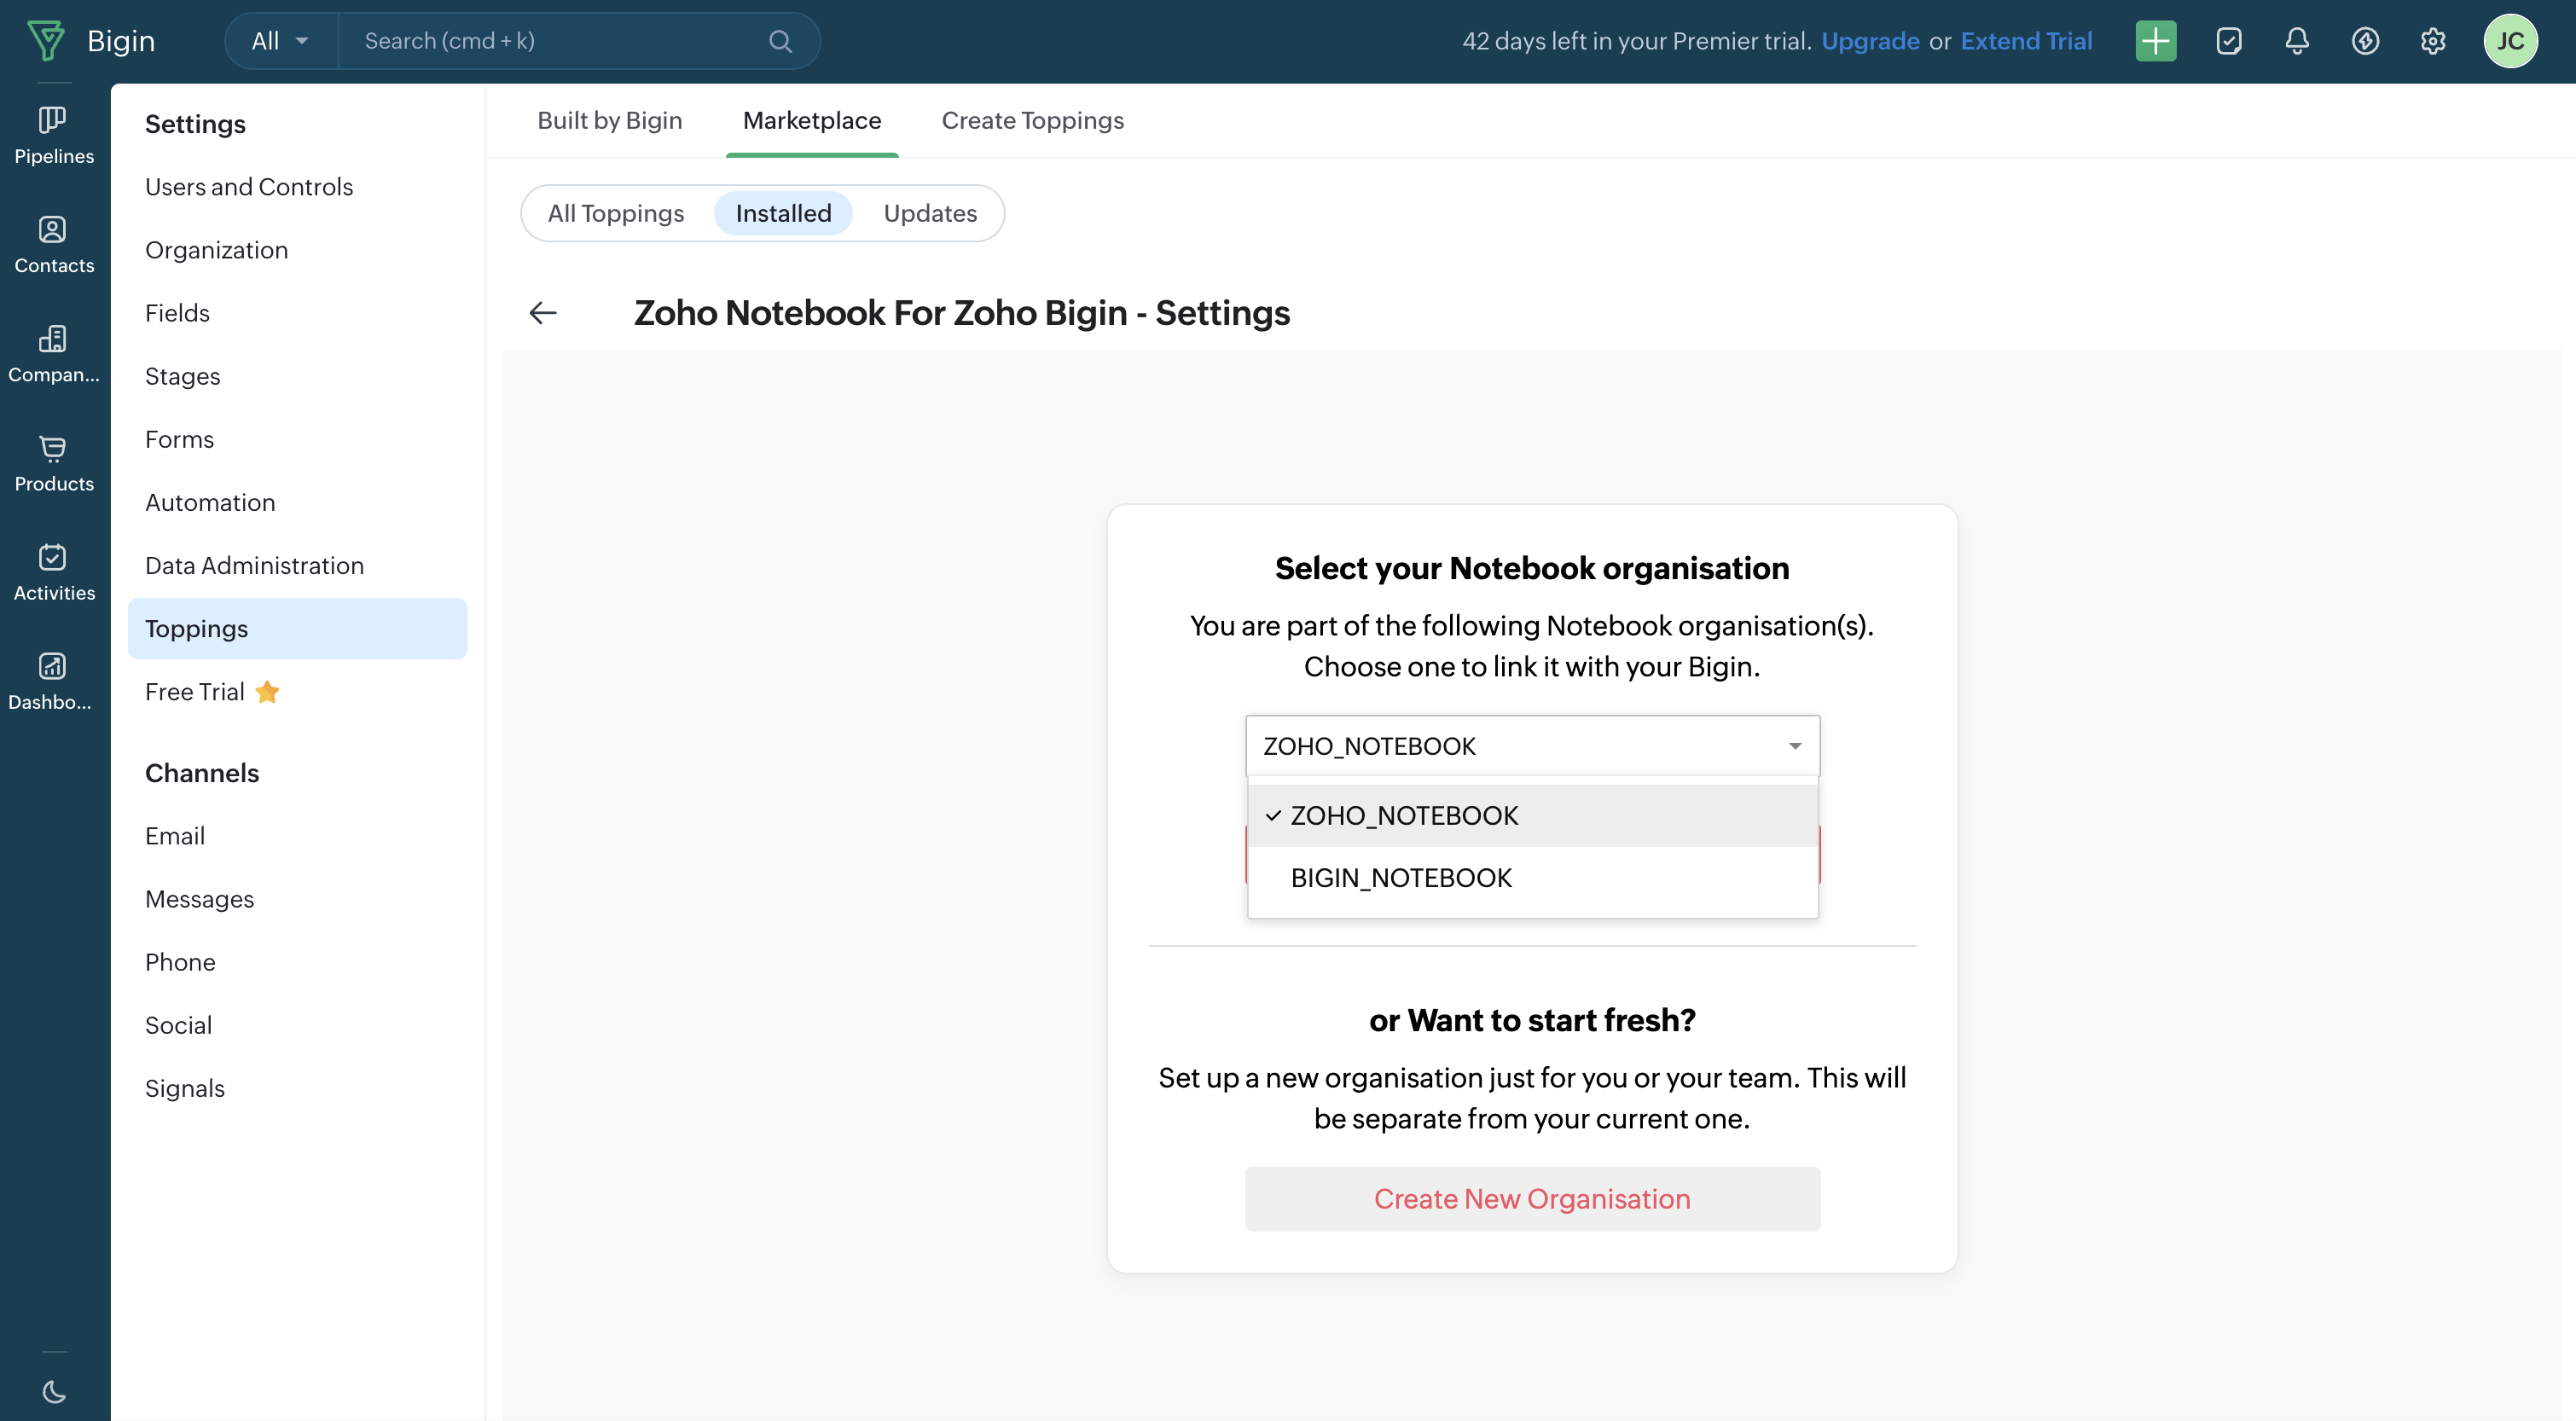This screenshot has width=2576, height=1421.
Task: Click the Create New Organisation button
Action: (x=1531, y=1199)
